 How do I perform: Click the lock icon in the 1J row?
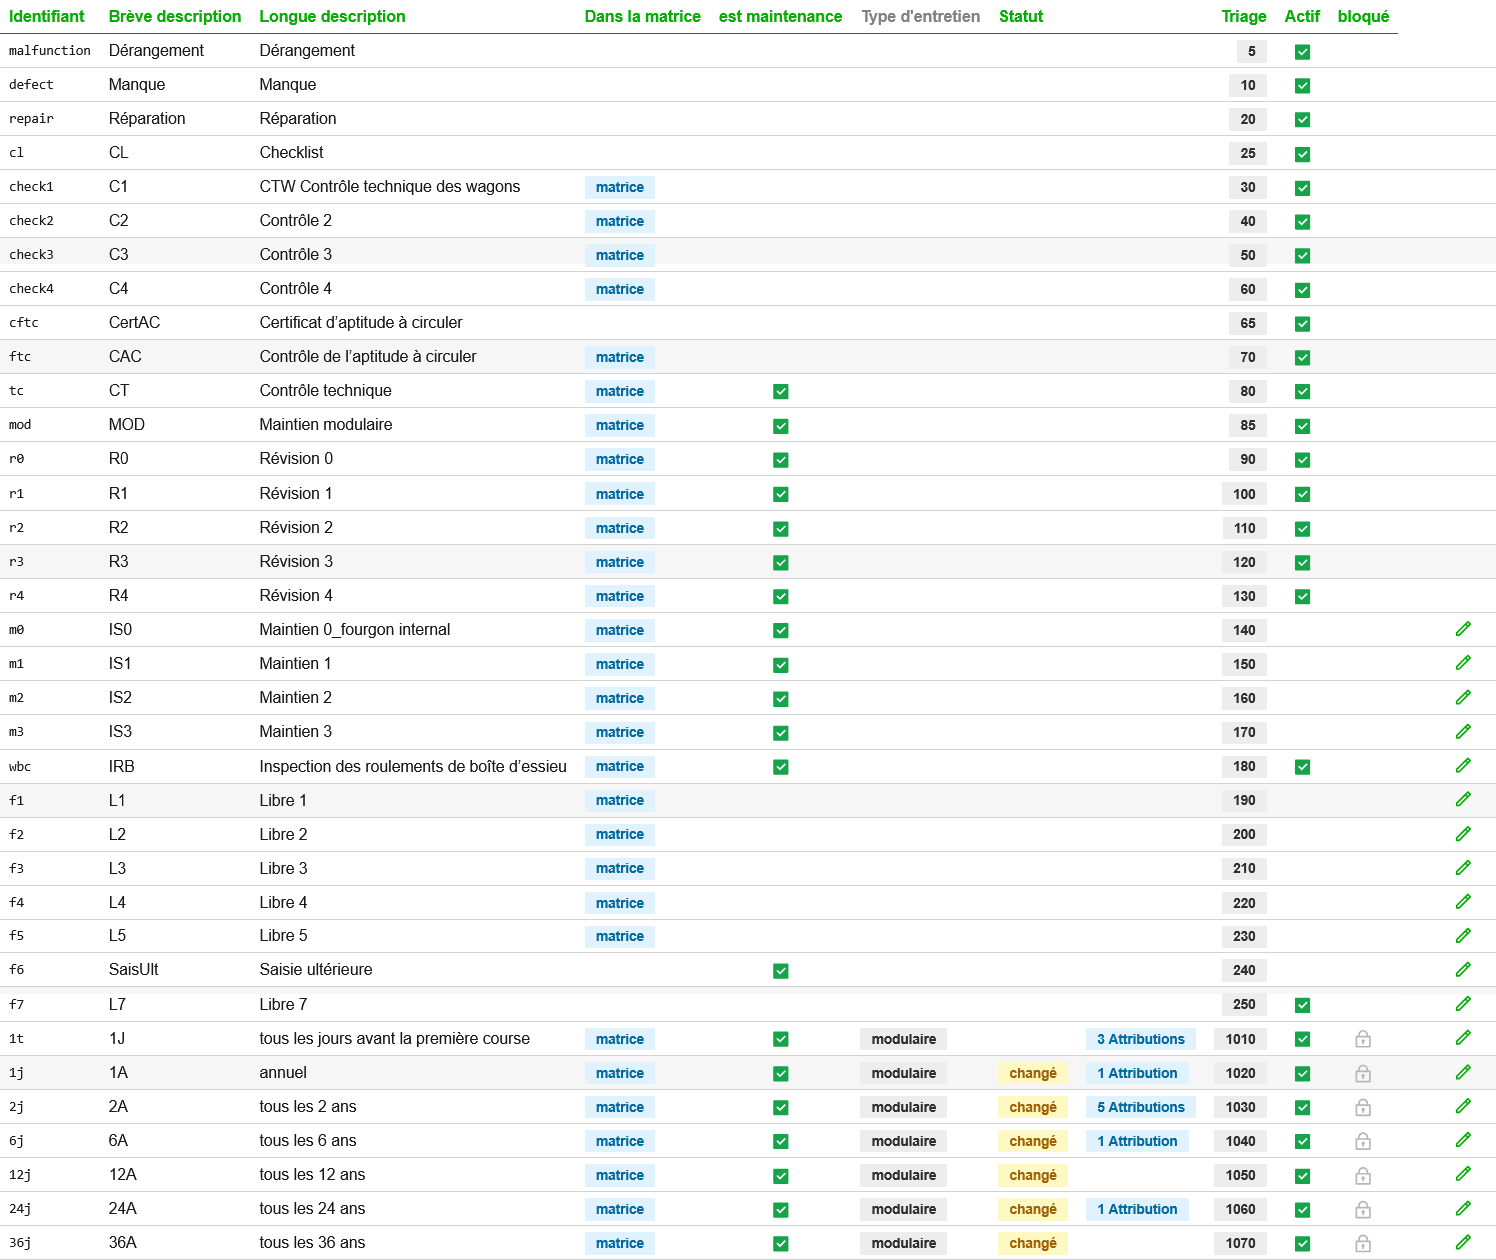[x=1362, y=1039]
